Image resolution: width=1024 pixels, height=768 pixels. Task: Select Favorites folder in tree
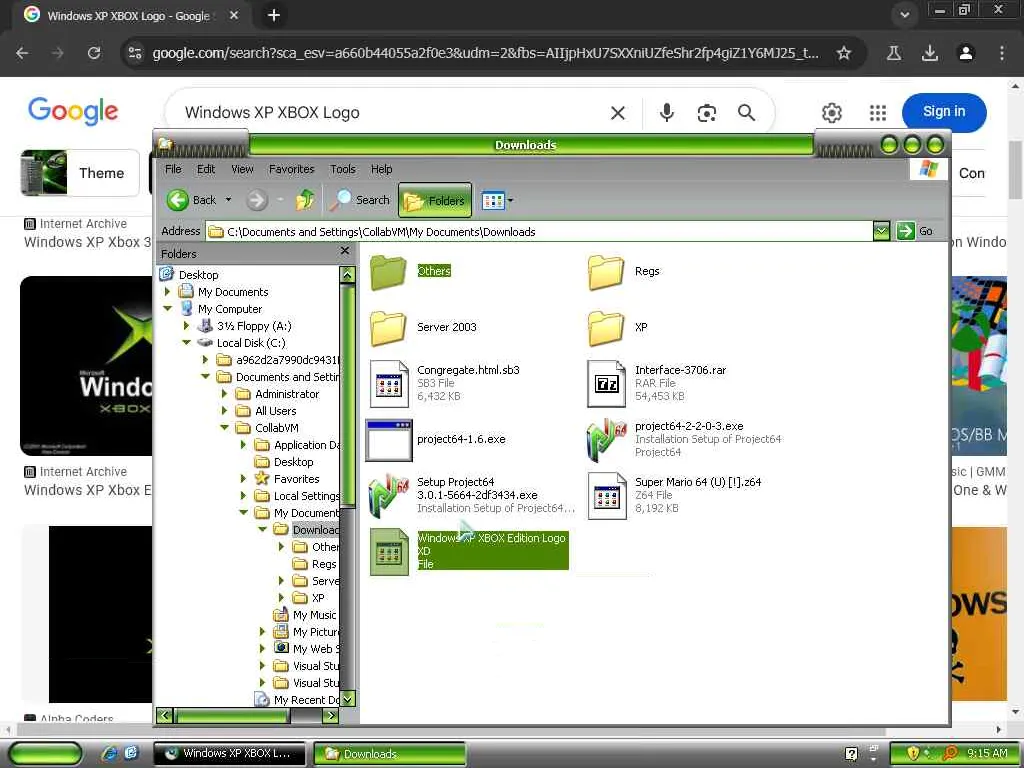point(296,479)
